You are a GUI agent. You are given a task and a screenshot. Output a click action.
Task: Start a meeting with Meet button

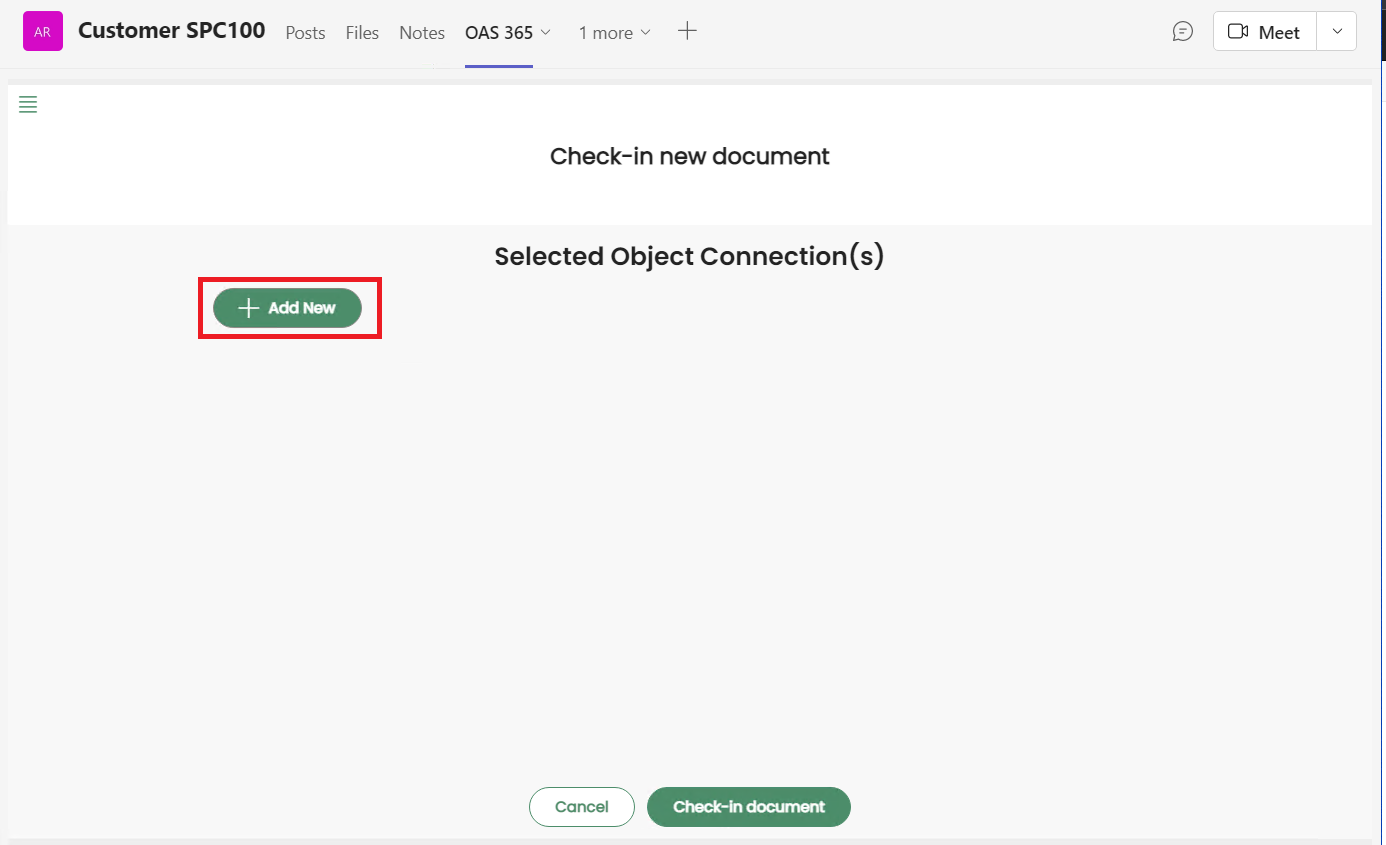coord(1278,32)
